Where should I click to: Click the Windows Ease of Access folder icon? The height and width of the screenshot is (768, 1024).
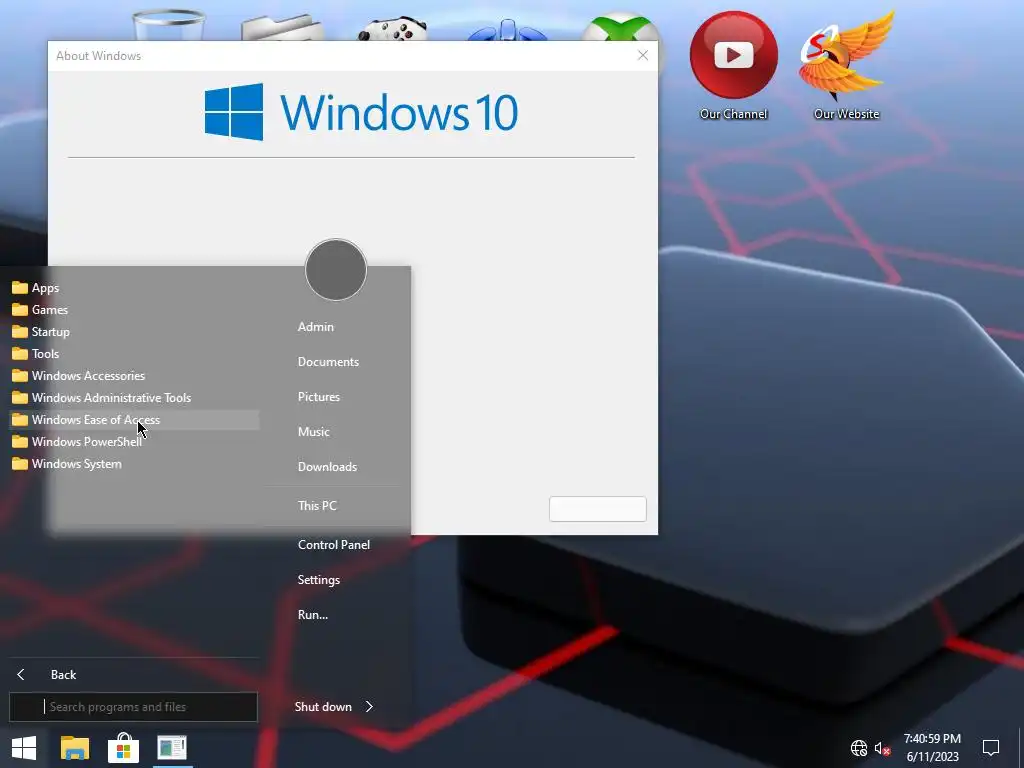coord(20,420)
